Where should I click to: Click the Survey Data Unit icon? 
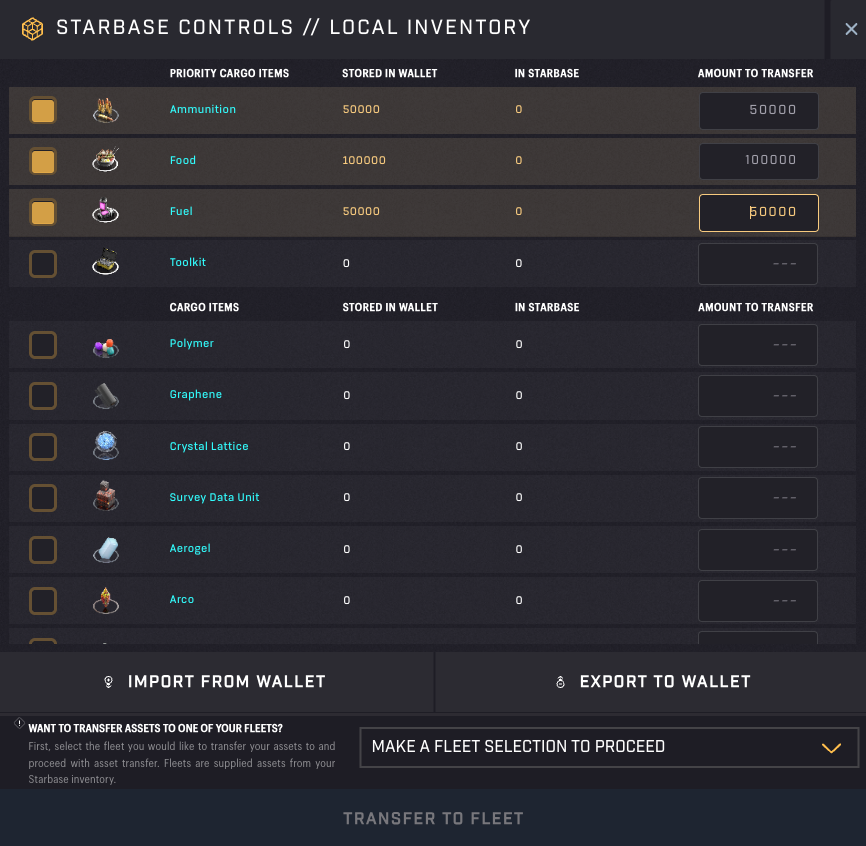point(105,498)
